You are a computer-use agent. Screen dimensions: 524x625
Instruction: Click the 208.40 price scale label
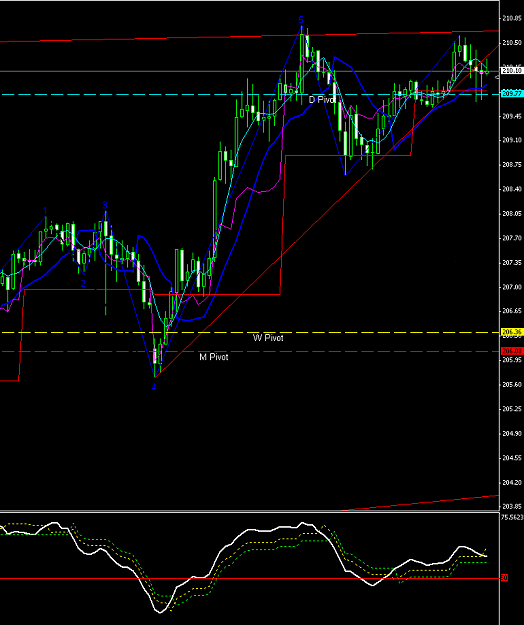[x=512, y=189]
